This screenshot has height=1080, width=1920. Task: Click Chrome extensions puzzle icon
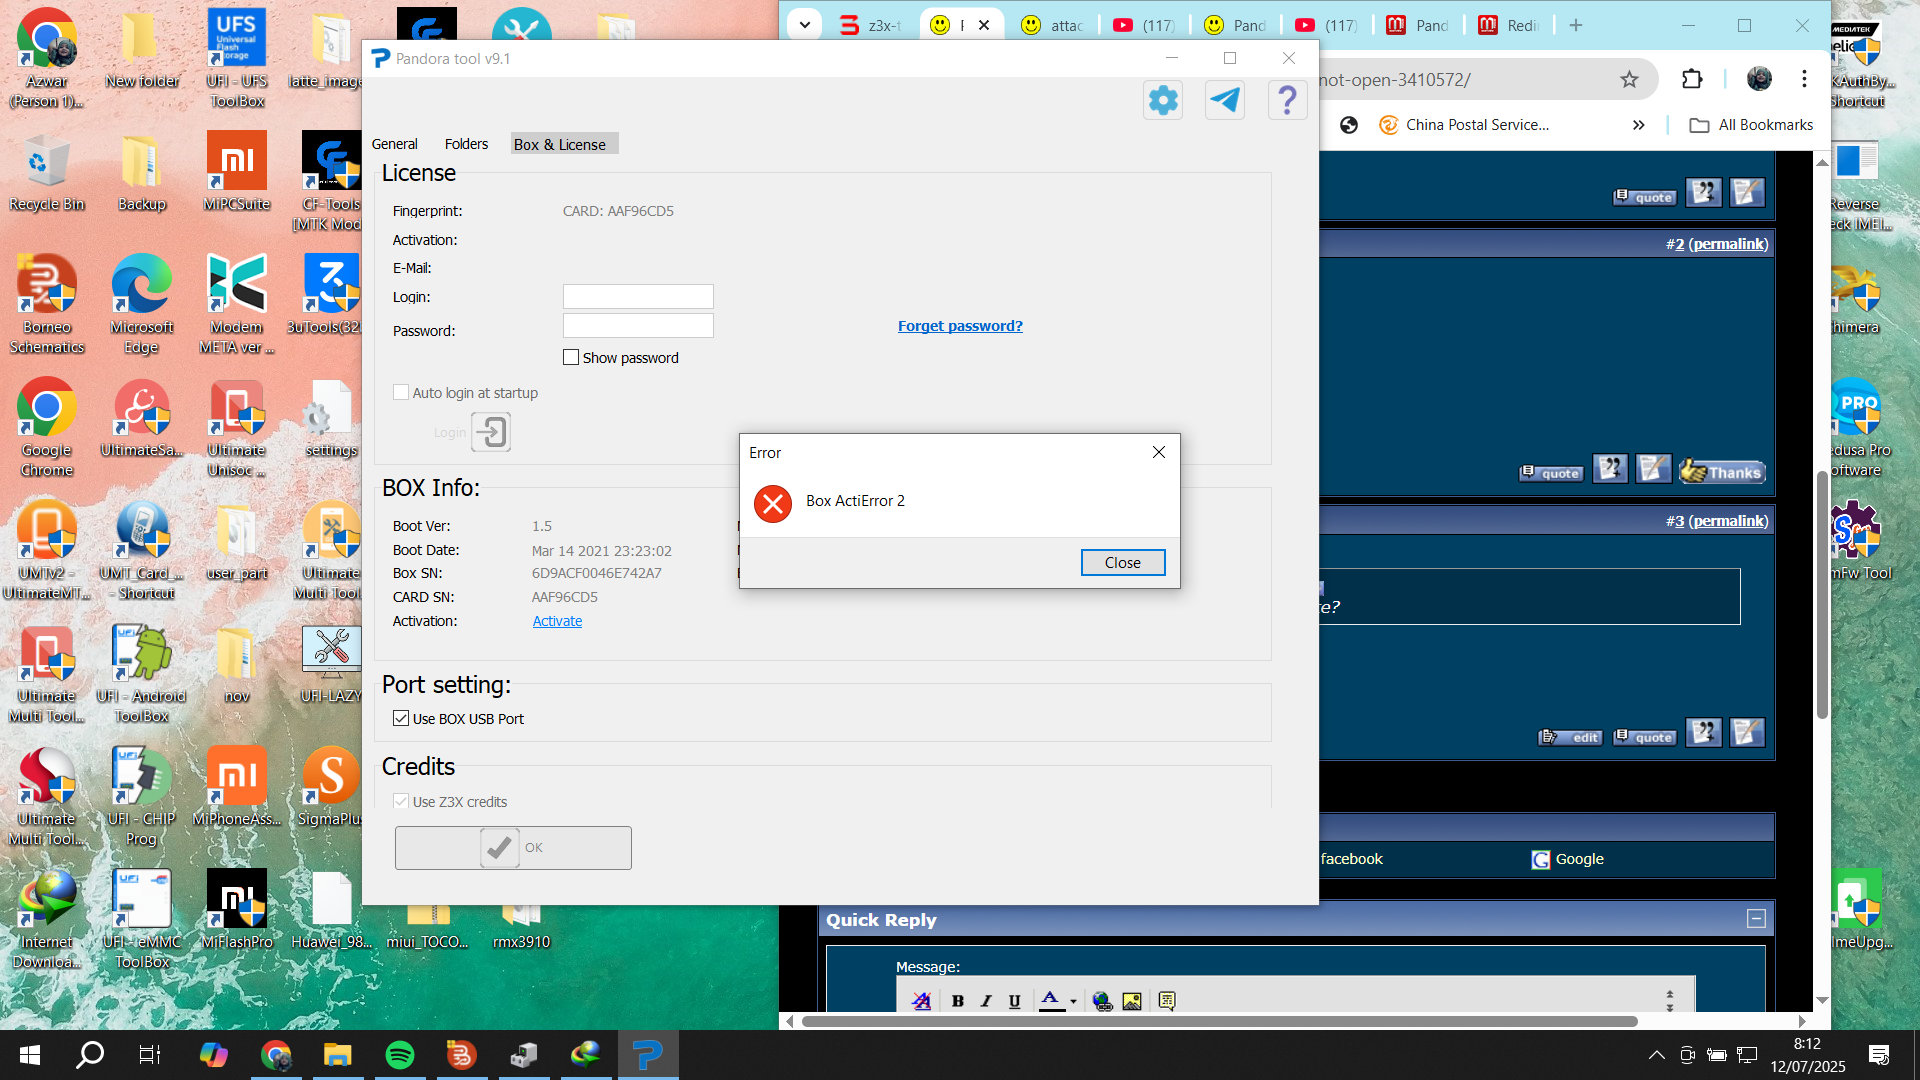pyautogui.click(x=1692, y=79)
